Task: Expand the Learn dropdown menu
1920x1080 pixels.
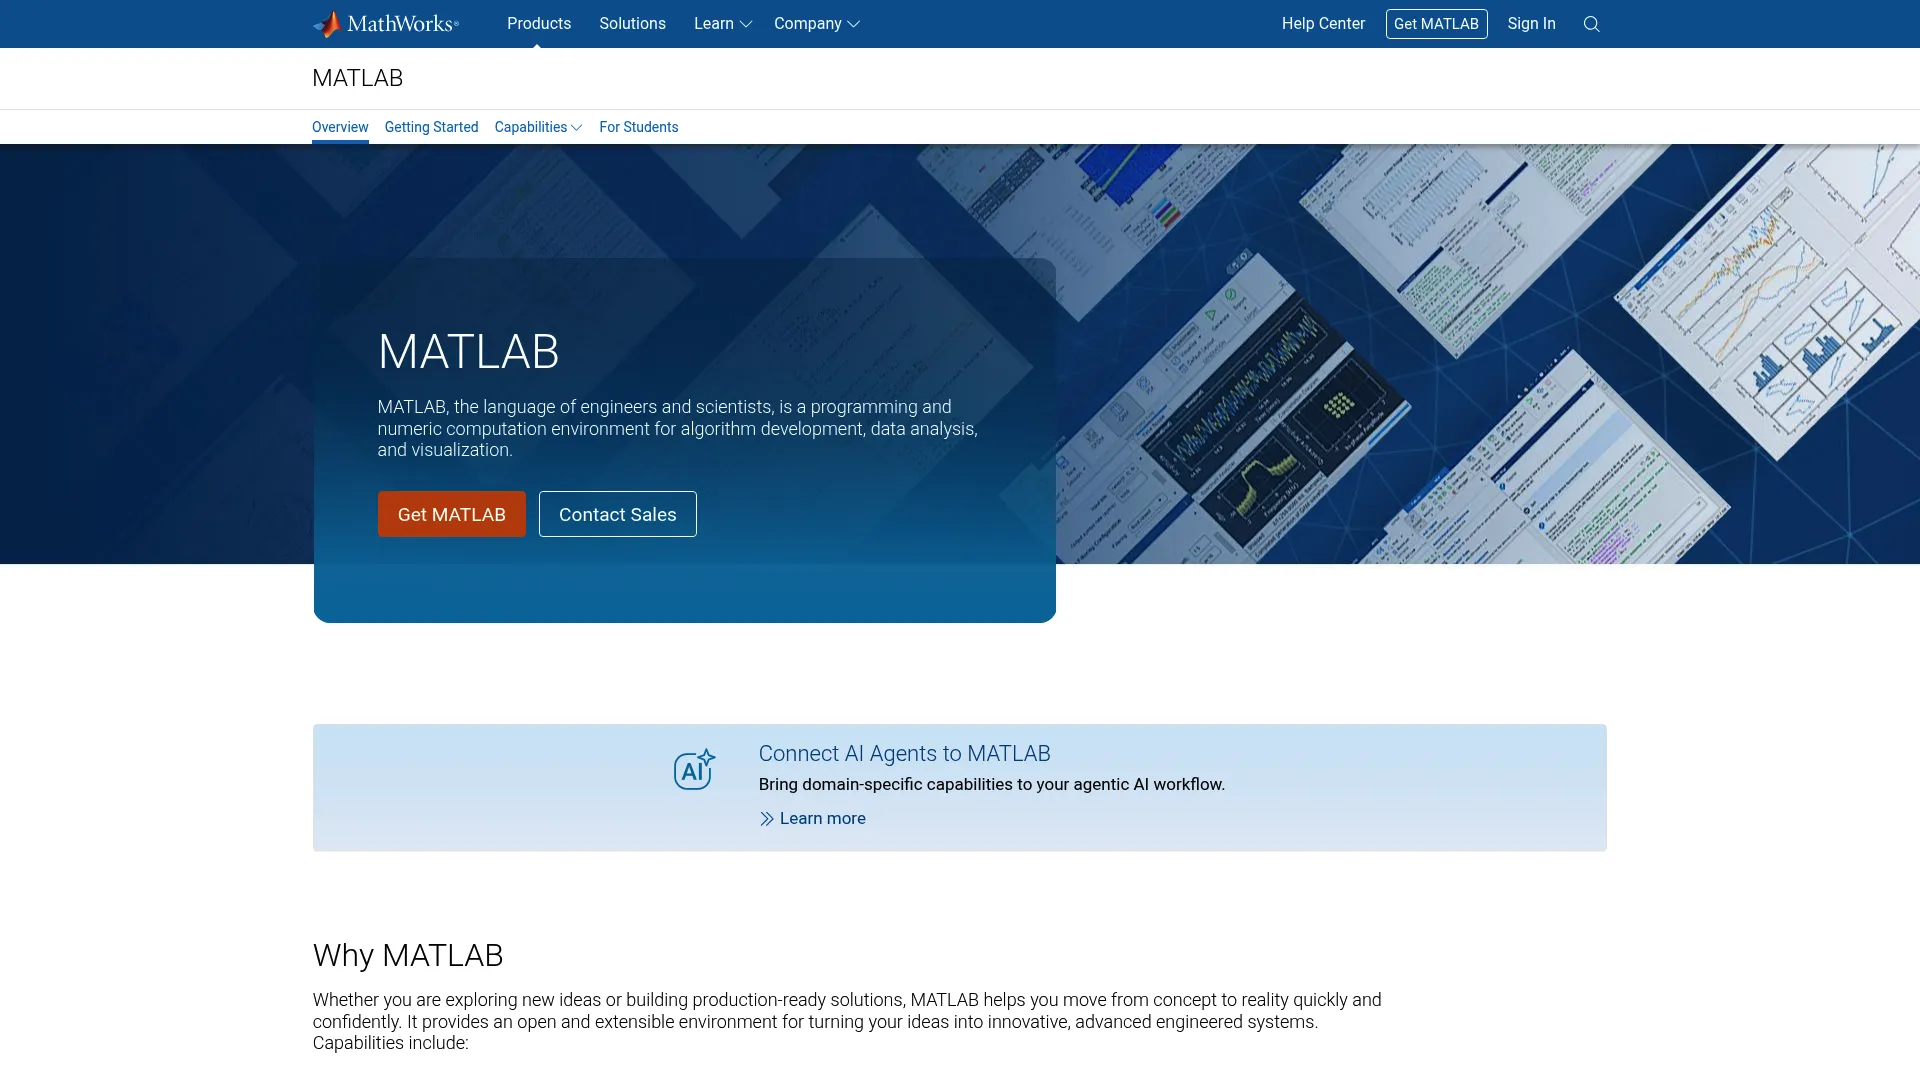Action: [x=722, y=24]
